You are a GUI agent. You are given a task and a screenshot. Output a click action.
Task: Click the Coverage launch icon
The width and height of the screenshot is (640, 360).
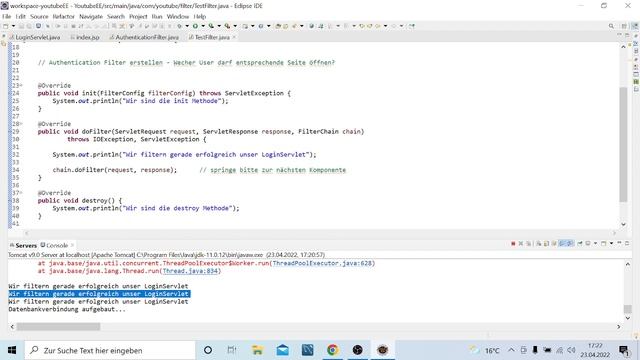coord(211,26)
